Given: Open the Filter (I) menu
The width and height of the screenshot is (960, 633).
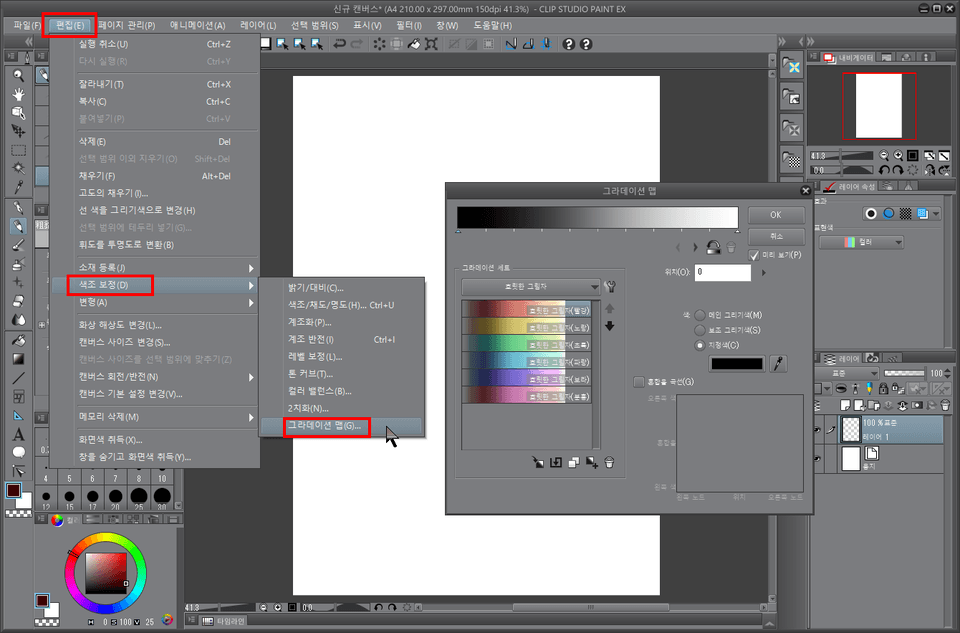Looking at the screenshot, I should 409,25.
